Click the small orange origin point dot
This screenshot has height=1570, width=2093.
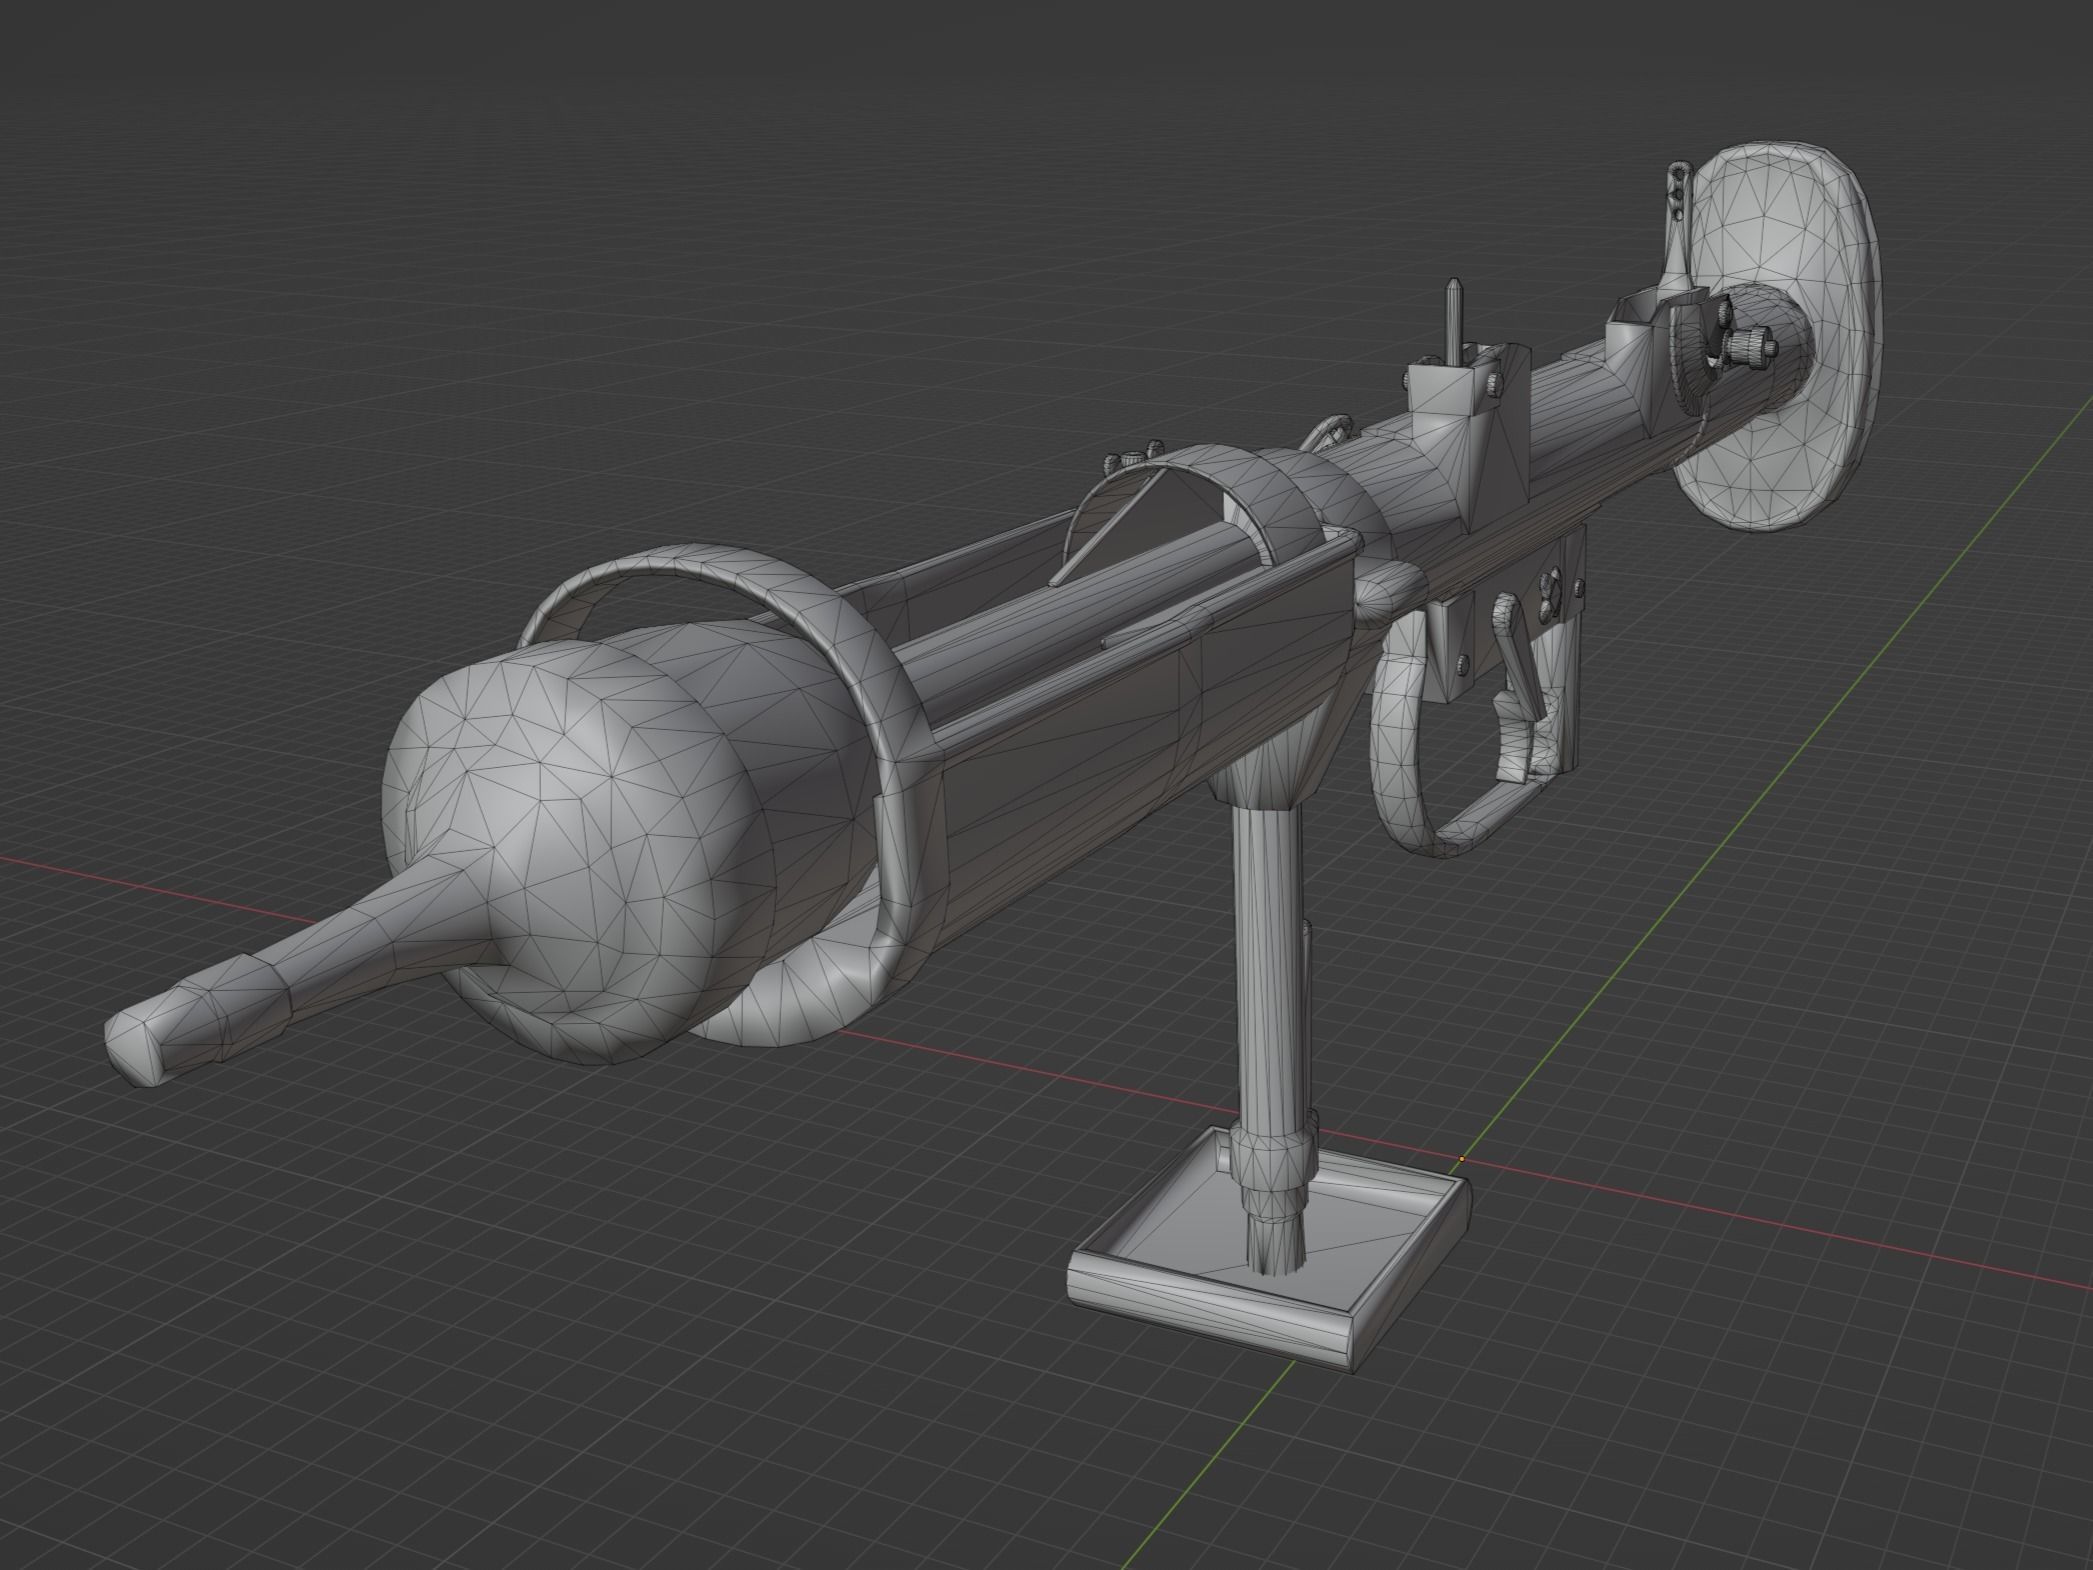coord(1462,1160)
